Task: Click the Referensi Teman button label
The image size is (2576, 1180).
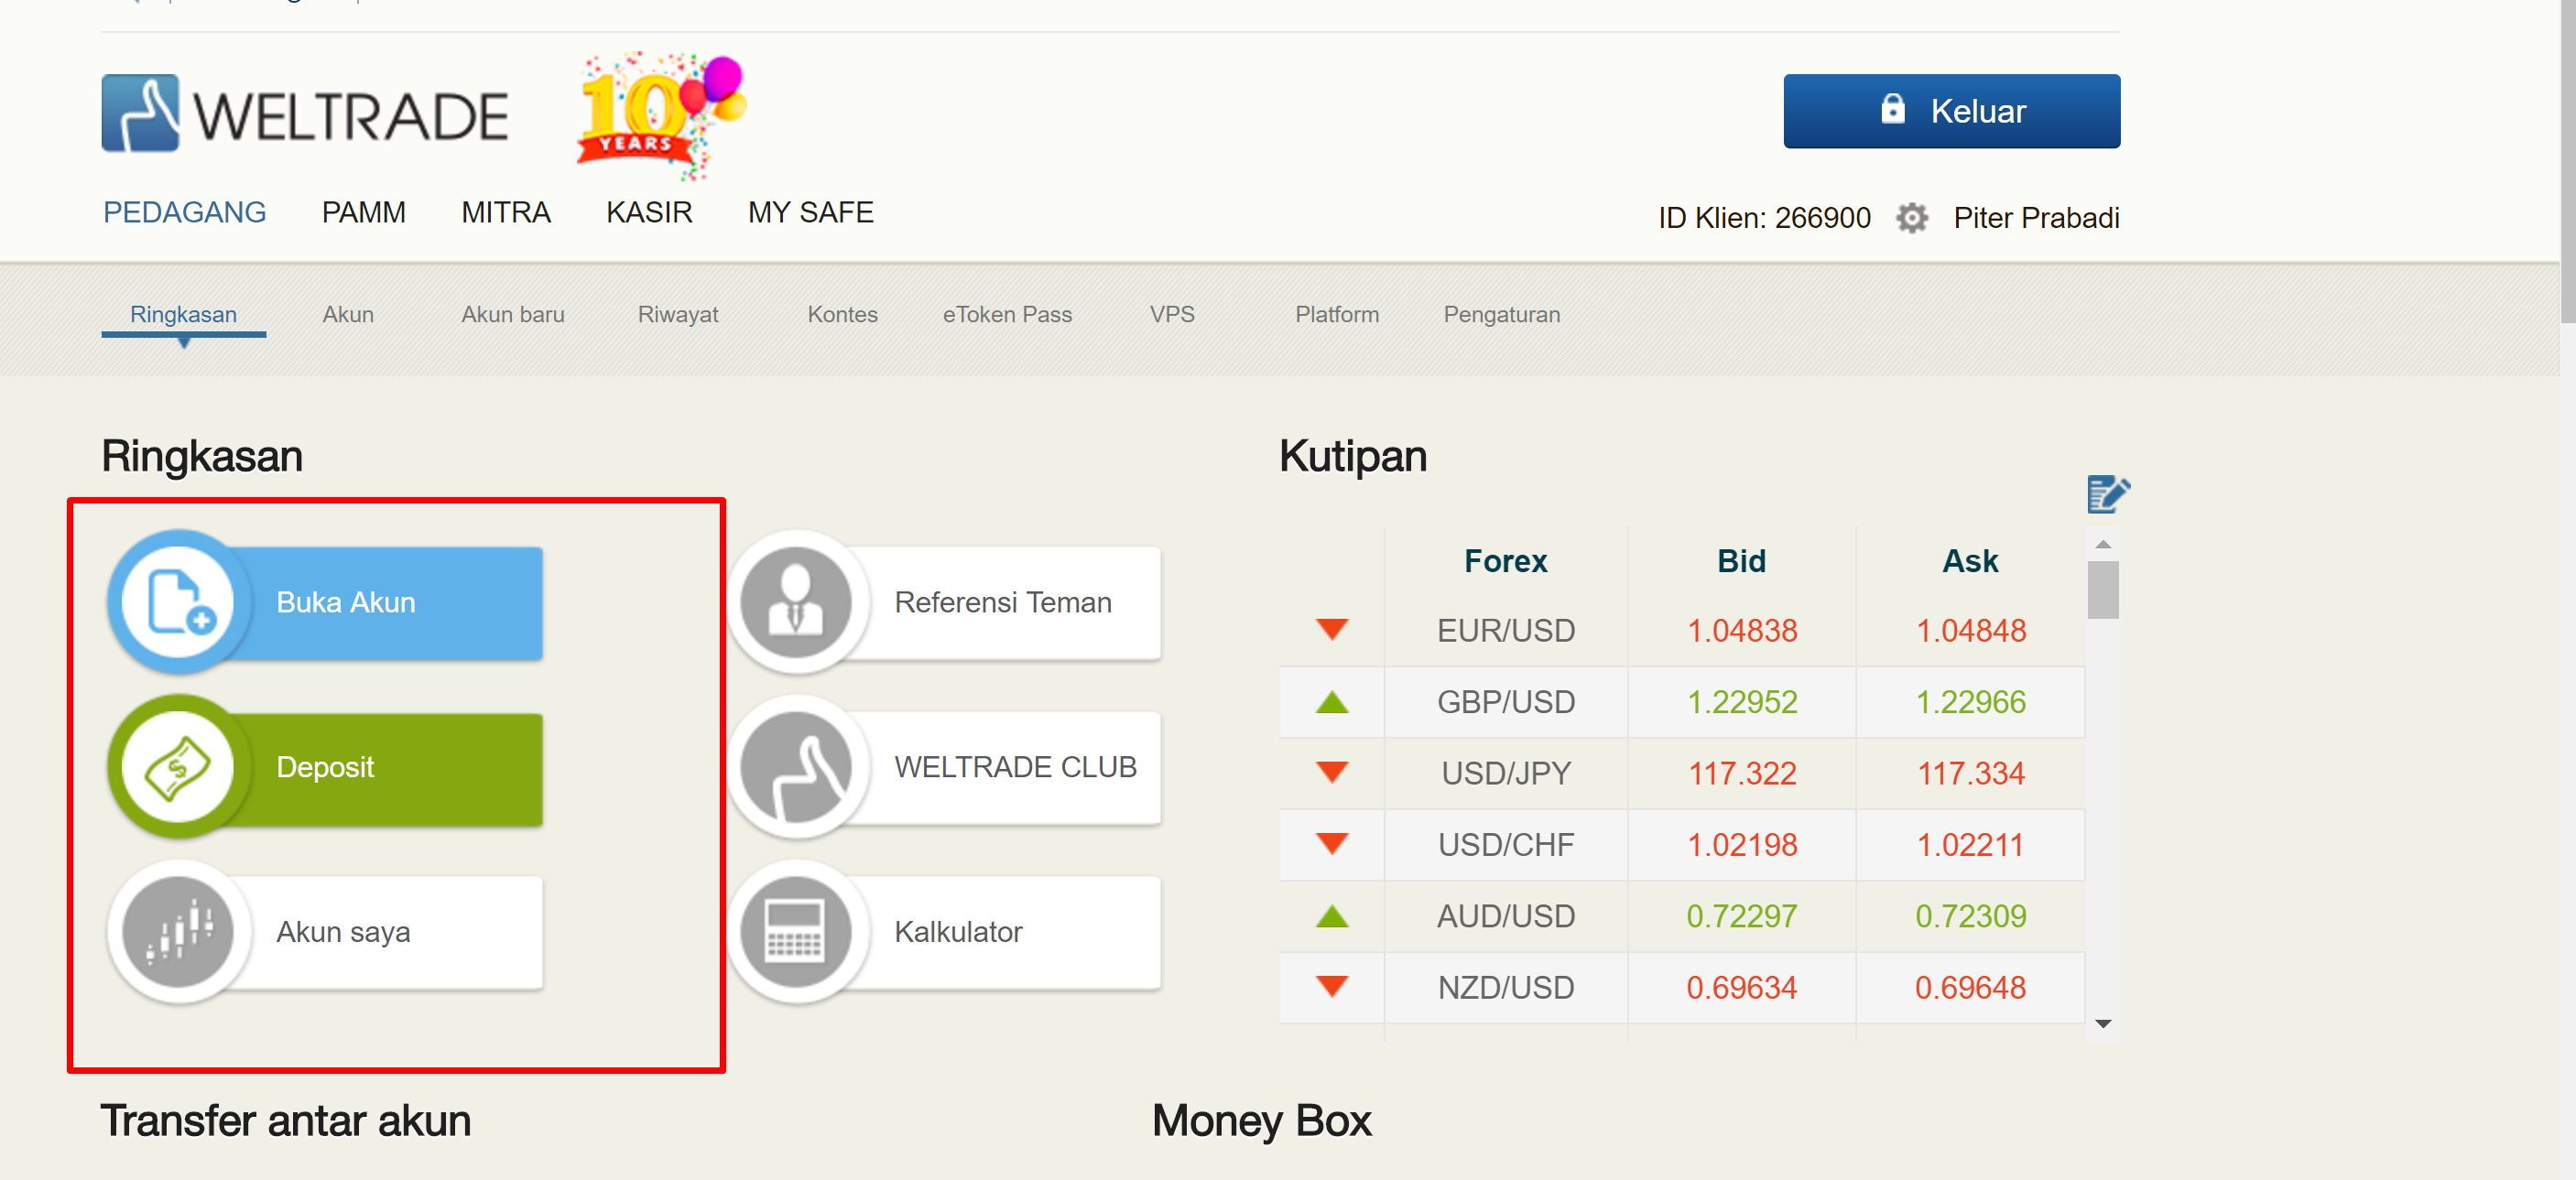Action: pos(1003,602)
